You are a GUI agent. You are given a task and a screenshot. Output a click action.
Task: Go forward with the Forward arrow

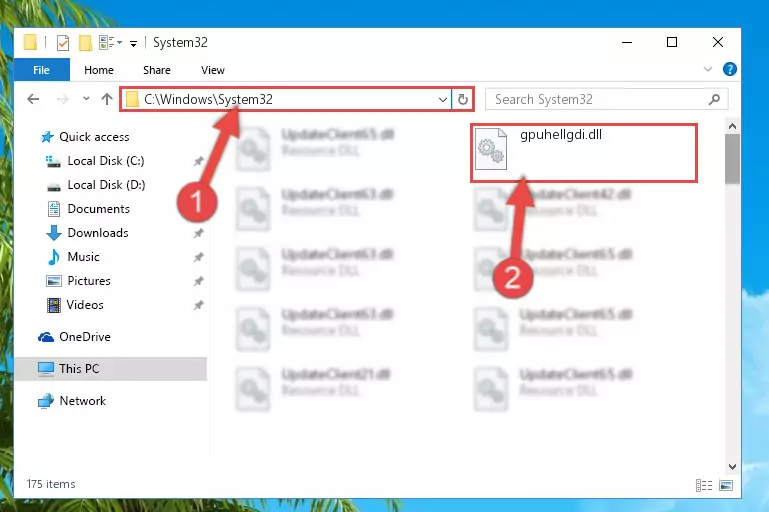pos(63,99)
